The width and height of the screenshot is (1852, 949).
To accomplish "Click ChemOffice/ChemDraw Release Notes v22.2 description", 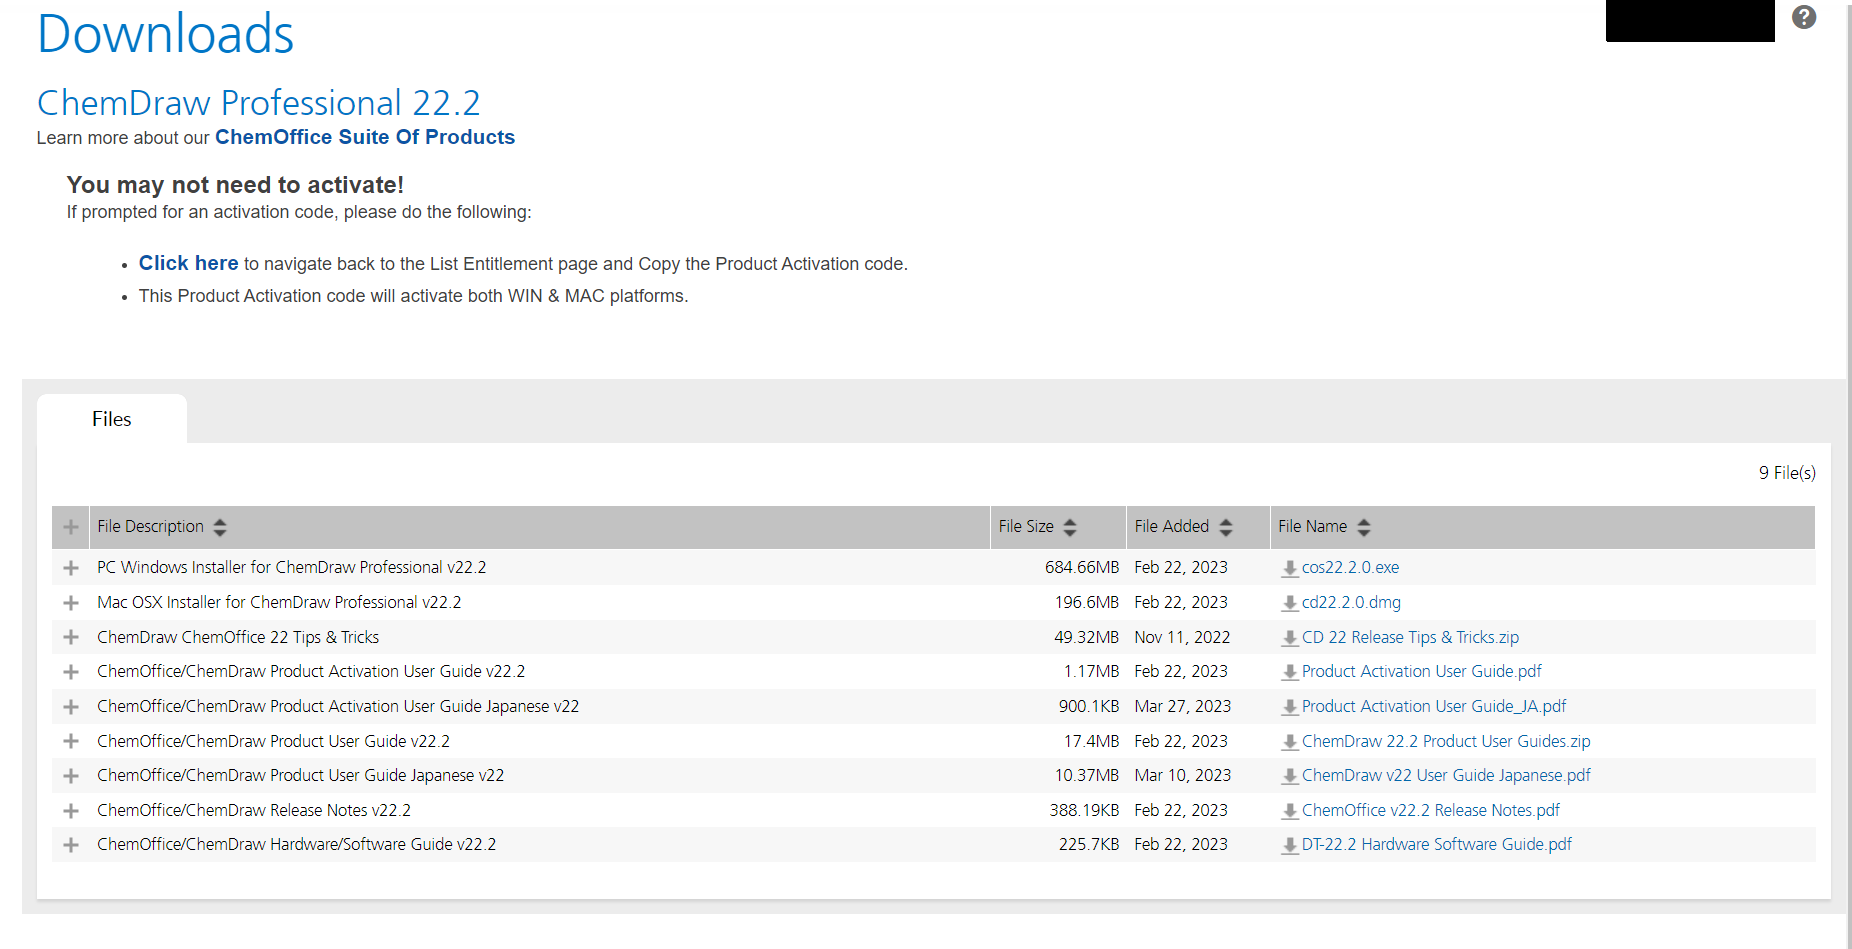I will click(x=254, y=810).
